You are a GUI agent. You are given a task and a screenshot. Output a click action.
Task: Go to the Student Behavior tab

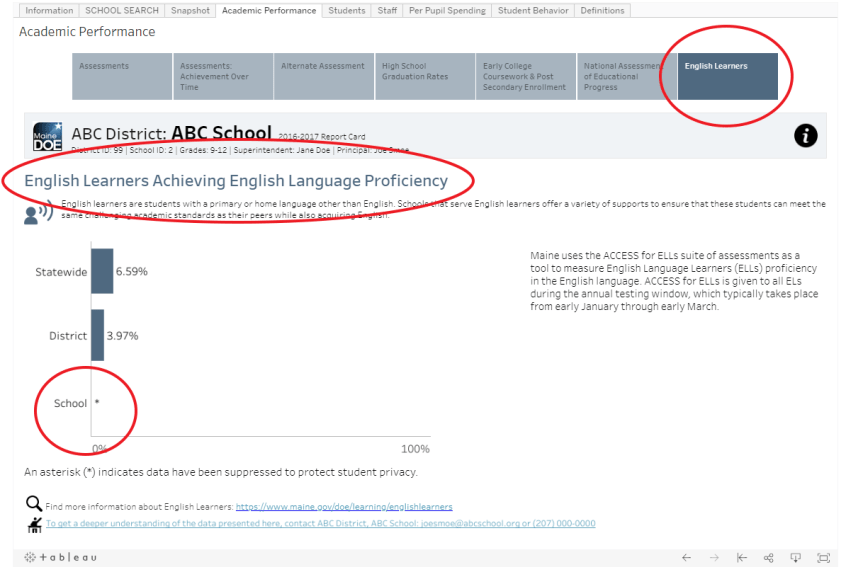point(533,11)
